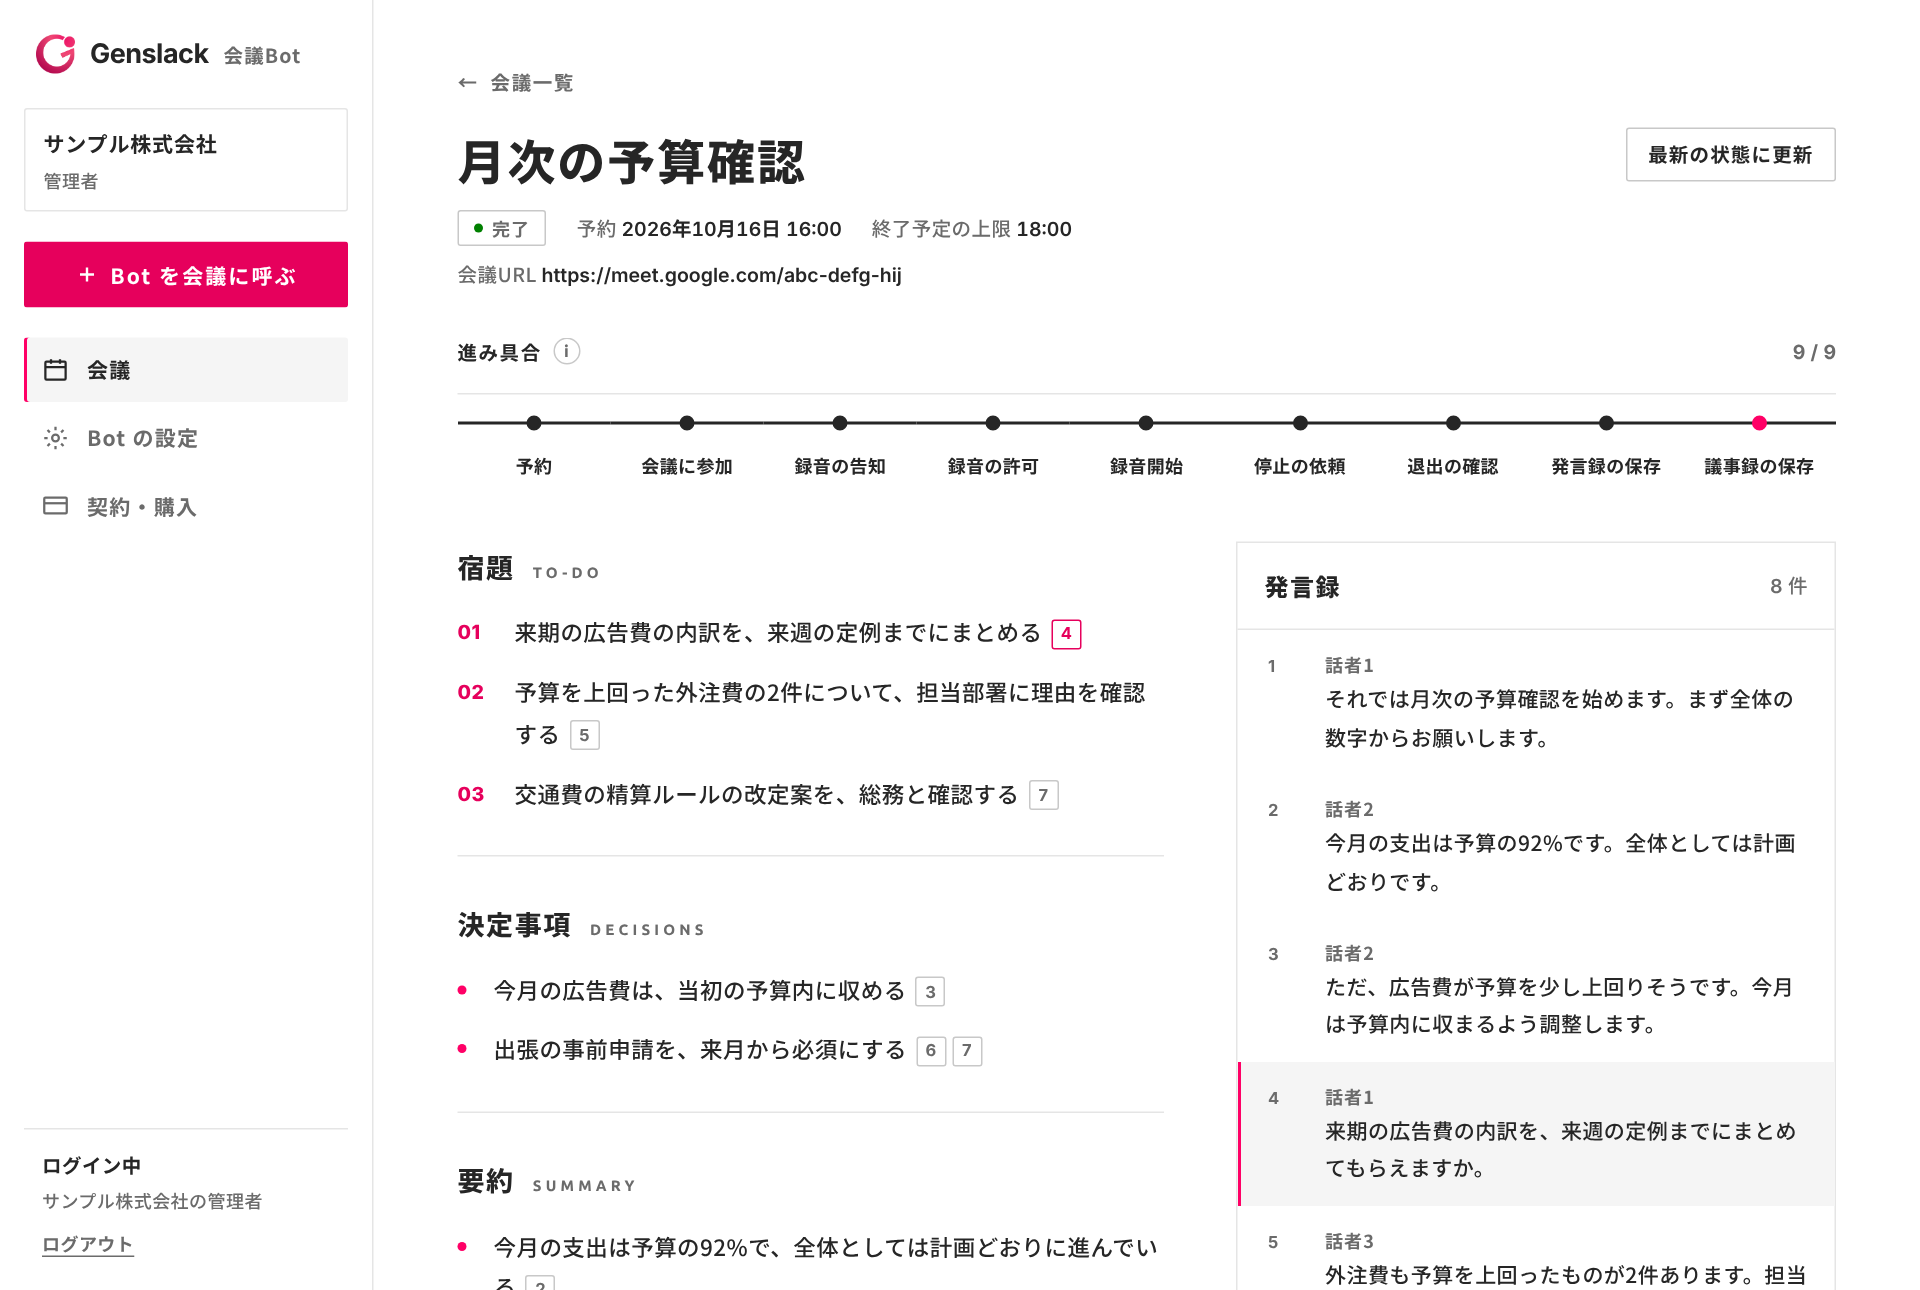This screenshot has width=1920, height=1290.
Task: Click the ログアウト link
Action: tap(88, 1244)
